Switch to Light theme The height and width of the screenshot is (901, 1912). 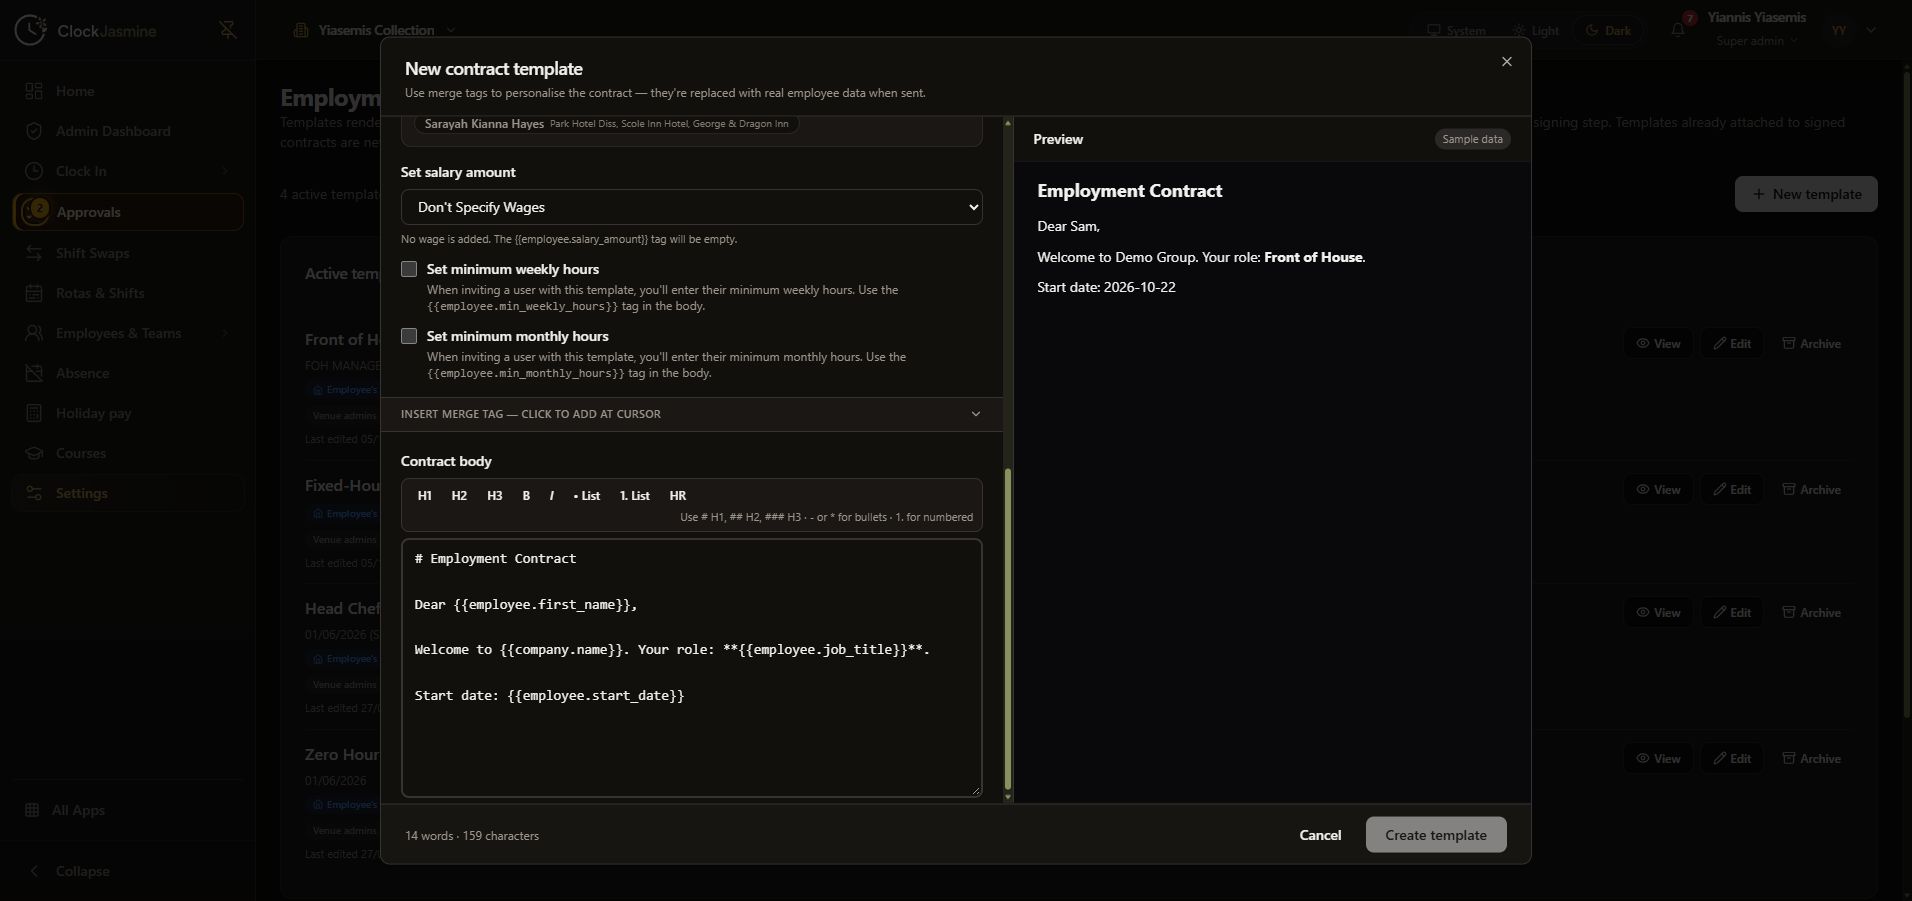[1535, 31]
